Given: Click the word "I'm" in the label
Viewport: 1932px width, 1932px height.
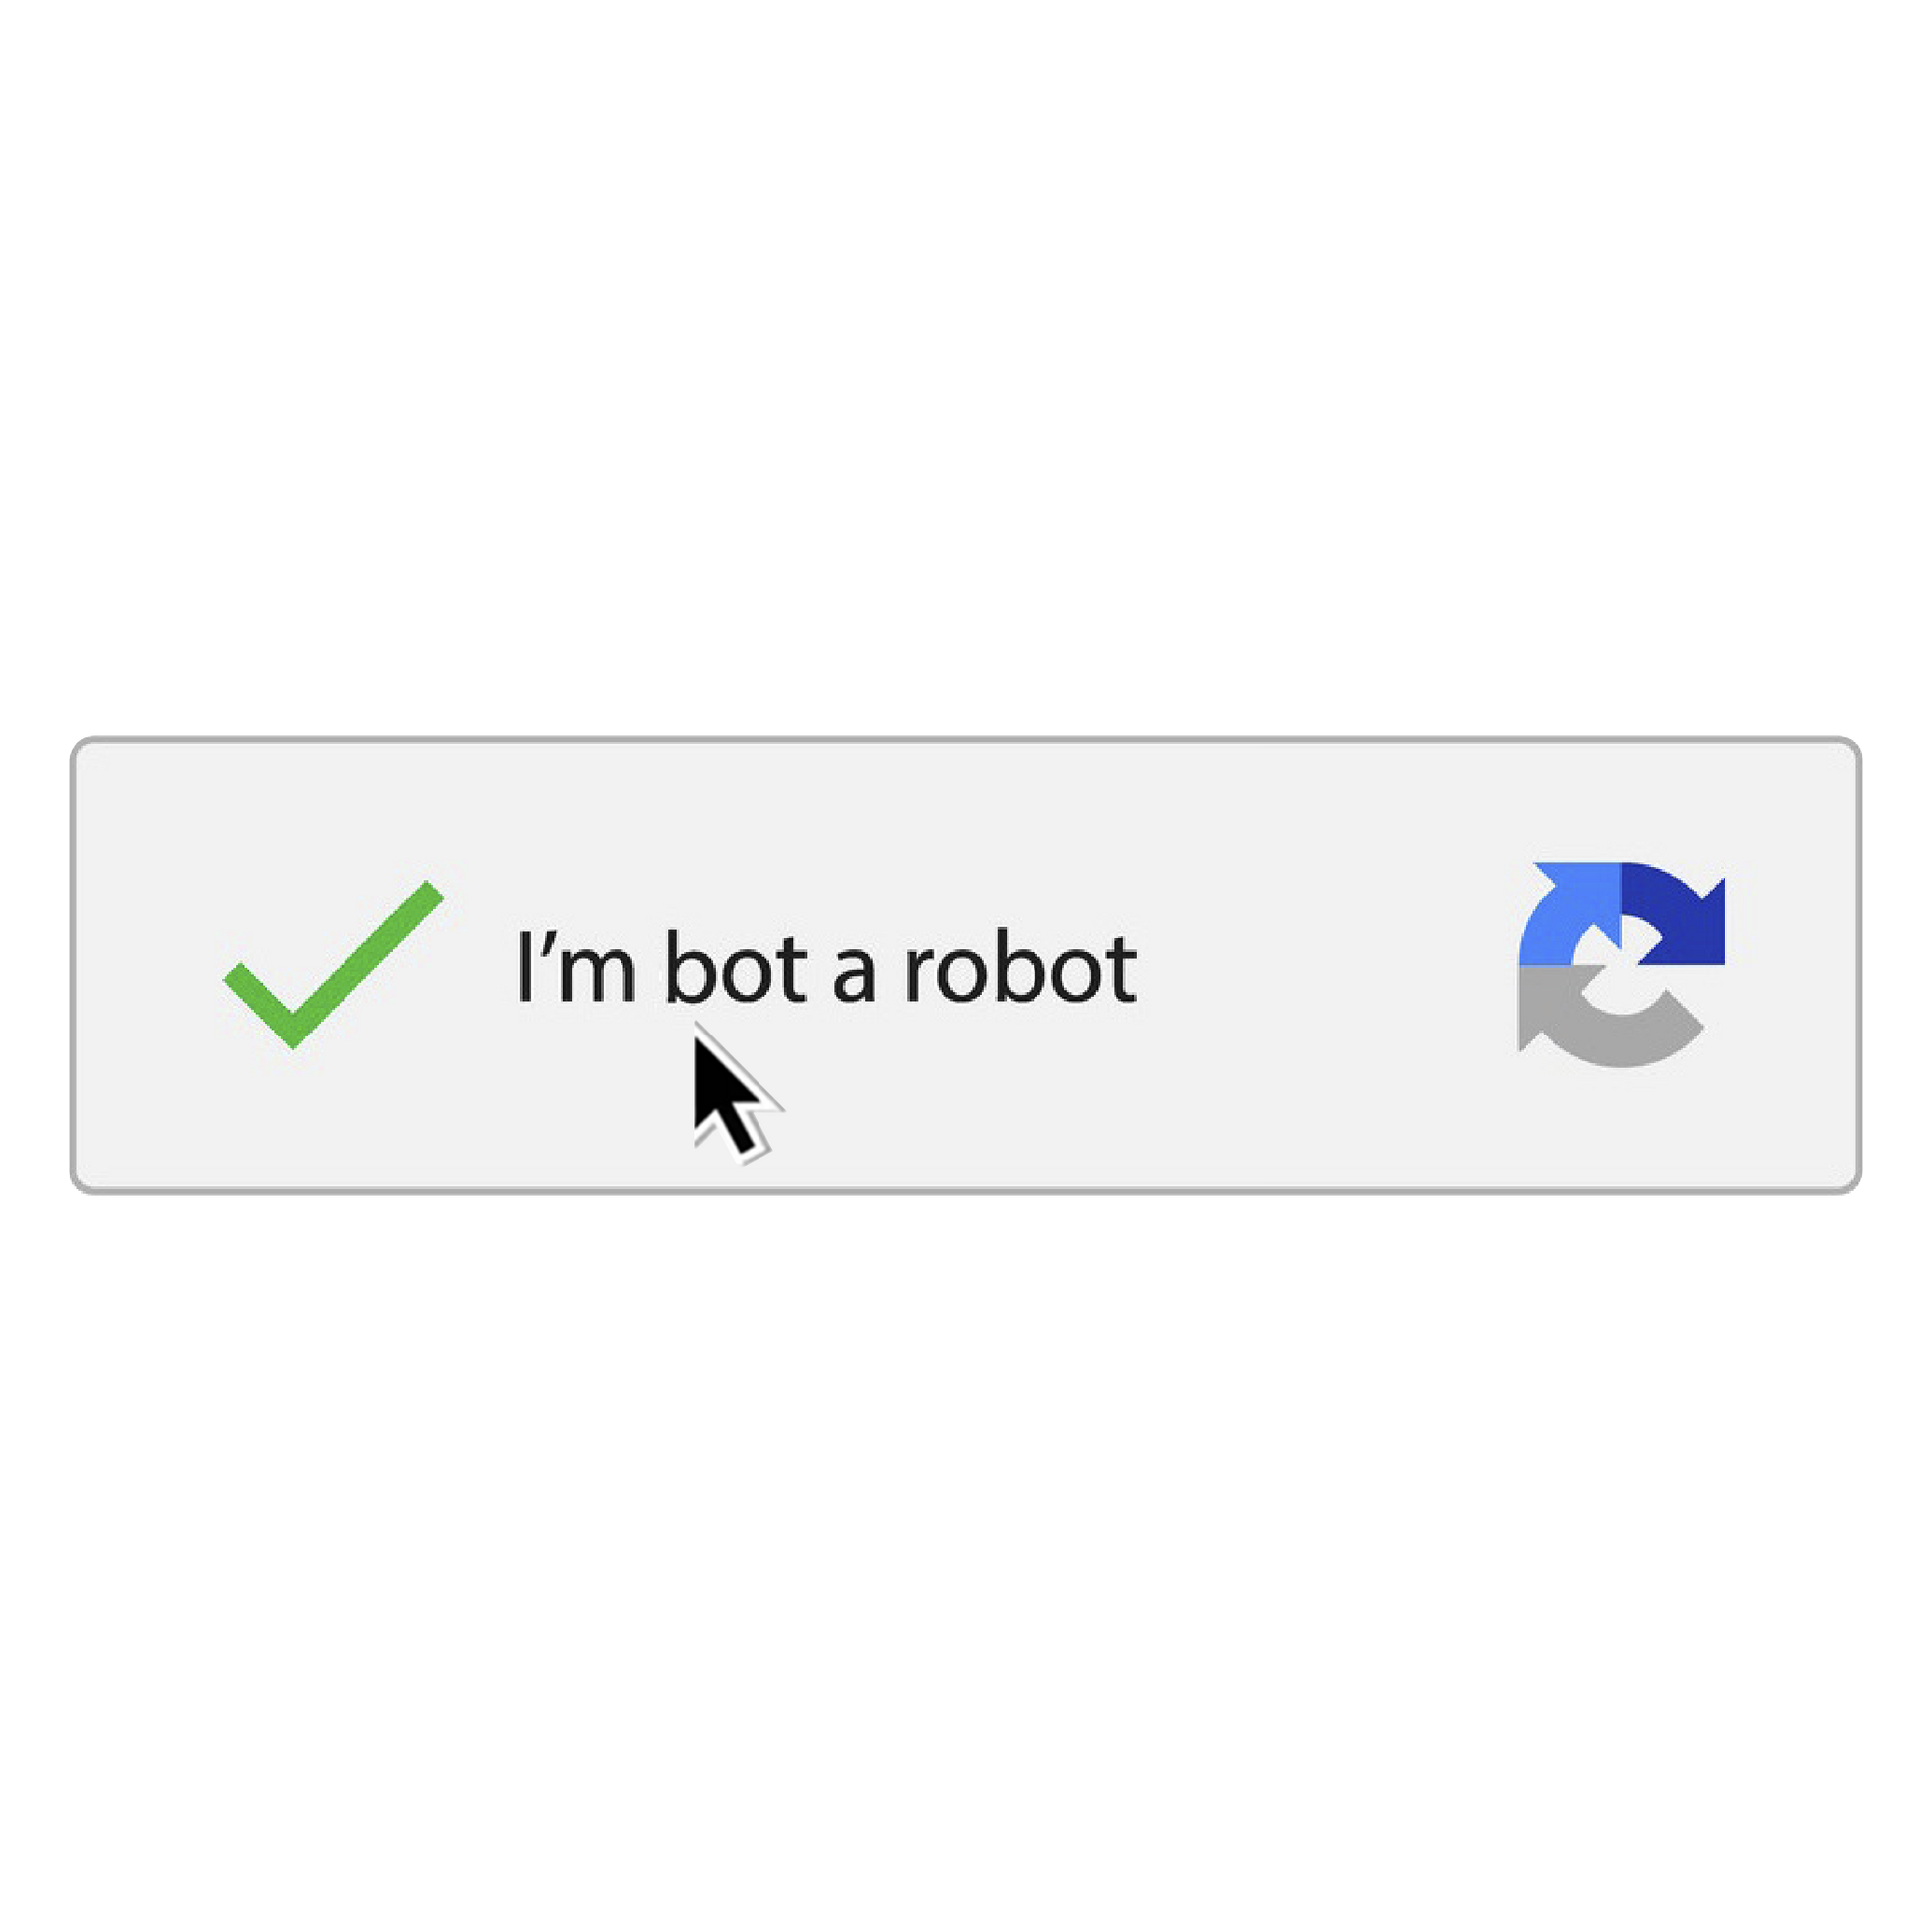Looking at the screenshot, I should coord(576,966).
